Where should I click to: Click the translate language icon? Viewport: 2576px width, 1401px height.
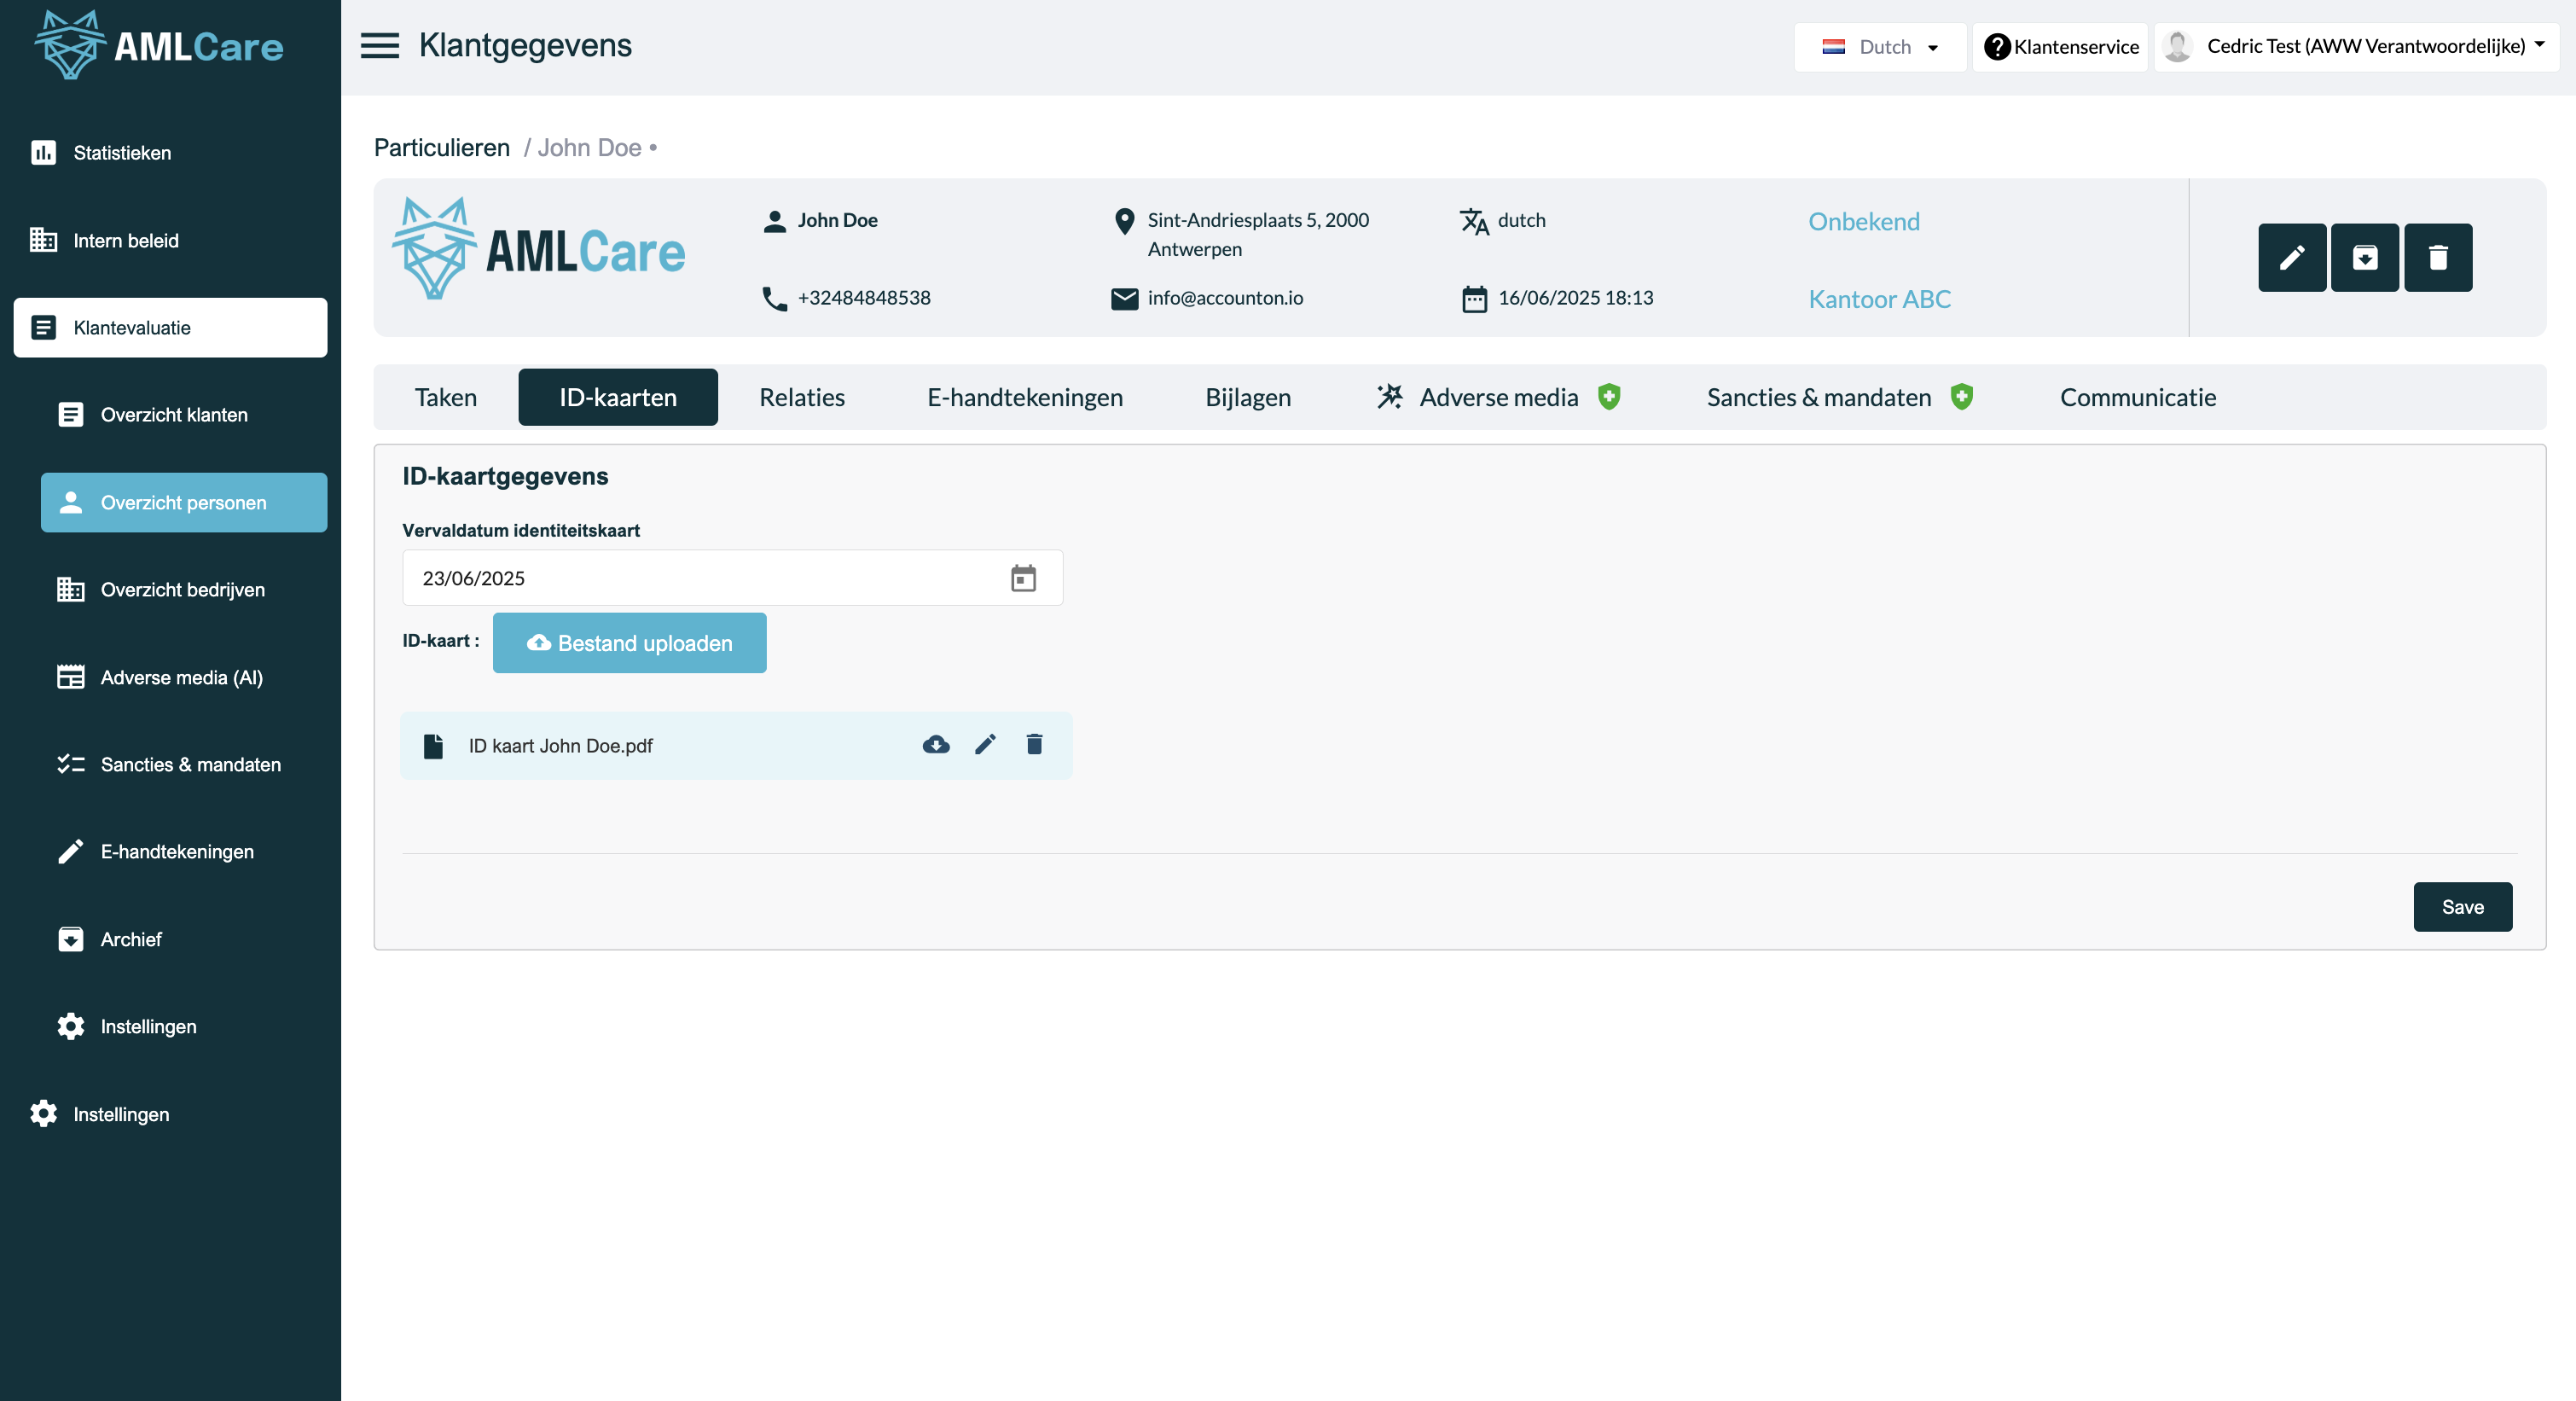tap(1474, 221)
